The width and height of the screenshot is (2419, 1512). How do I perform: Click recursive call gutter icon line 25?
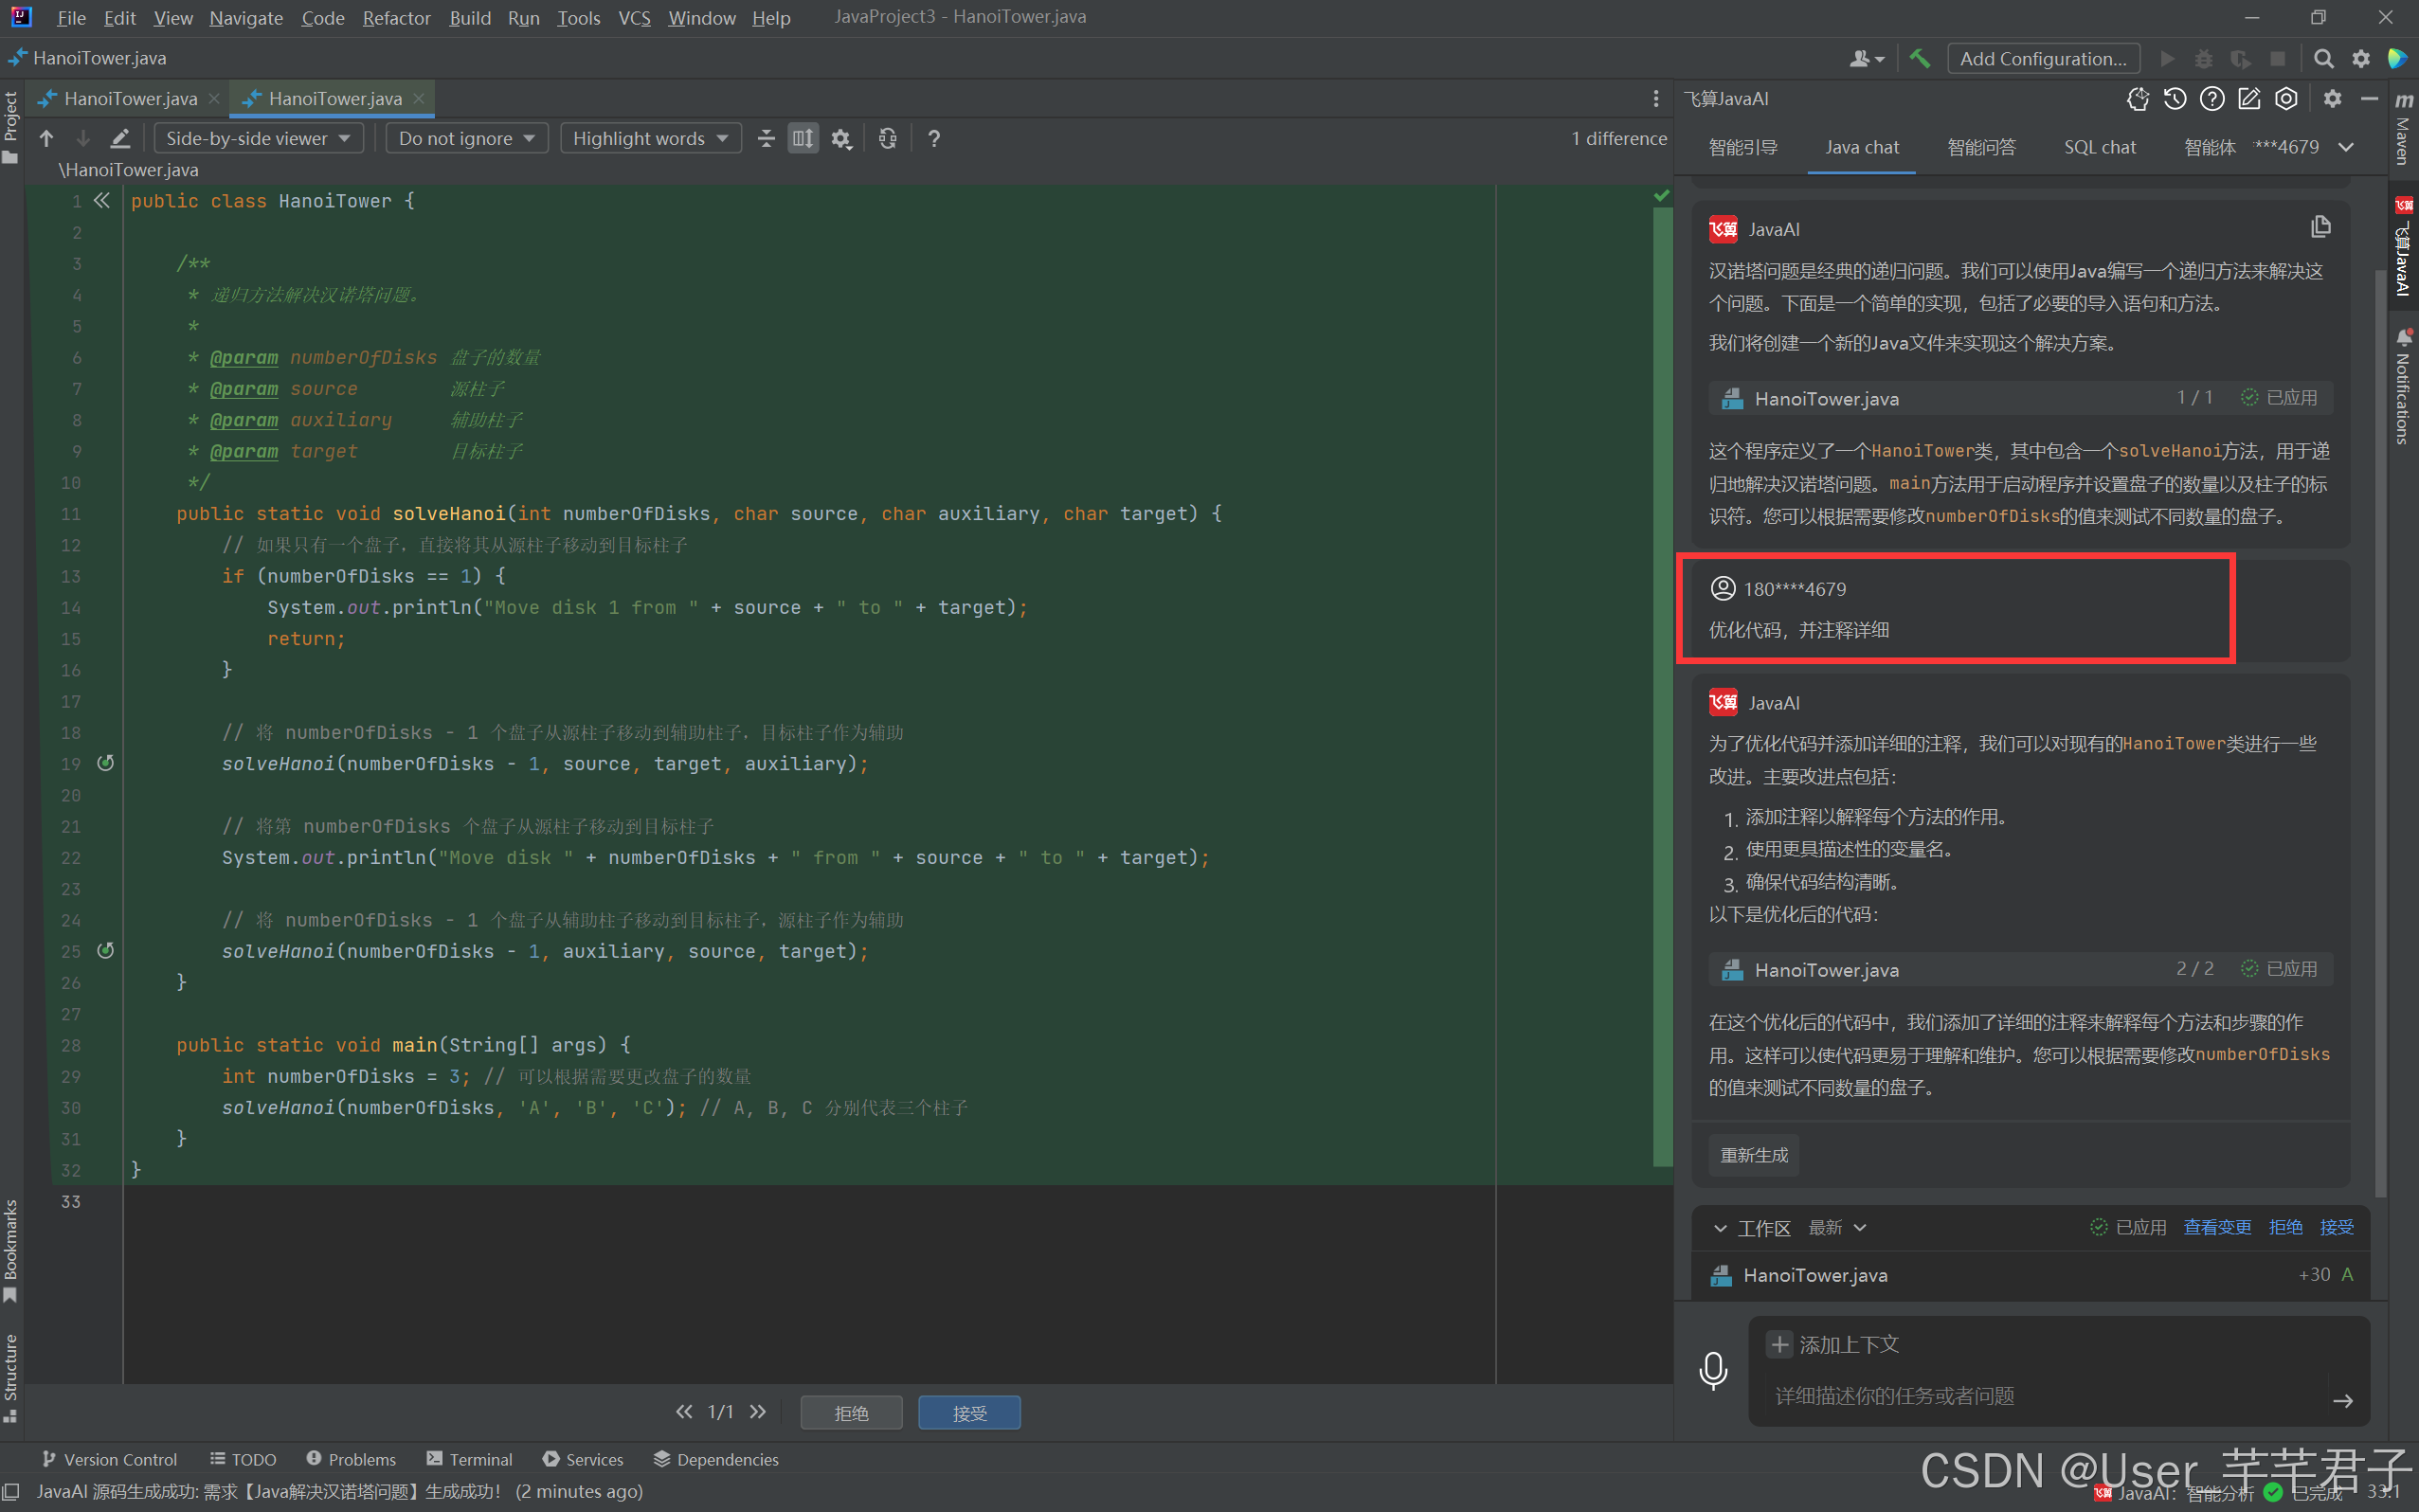tap(105, 950)
